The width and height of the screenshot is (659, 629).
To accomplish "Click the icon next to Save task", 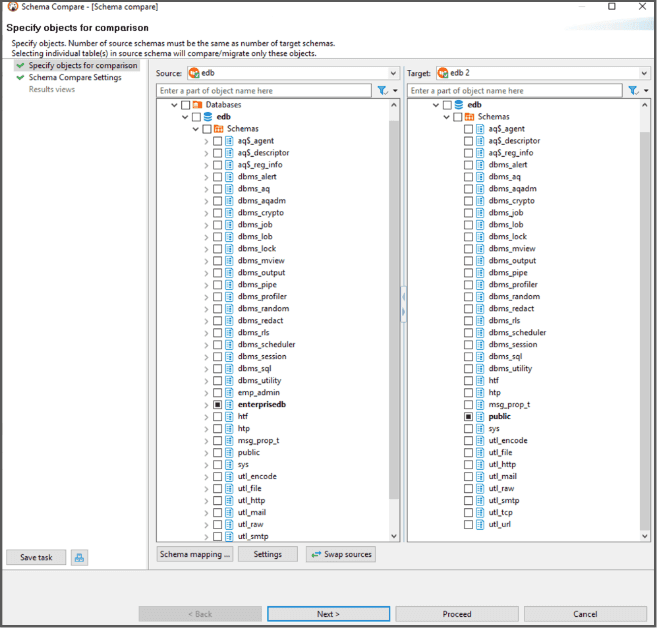I will (80, 557).
